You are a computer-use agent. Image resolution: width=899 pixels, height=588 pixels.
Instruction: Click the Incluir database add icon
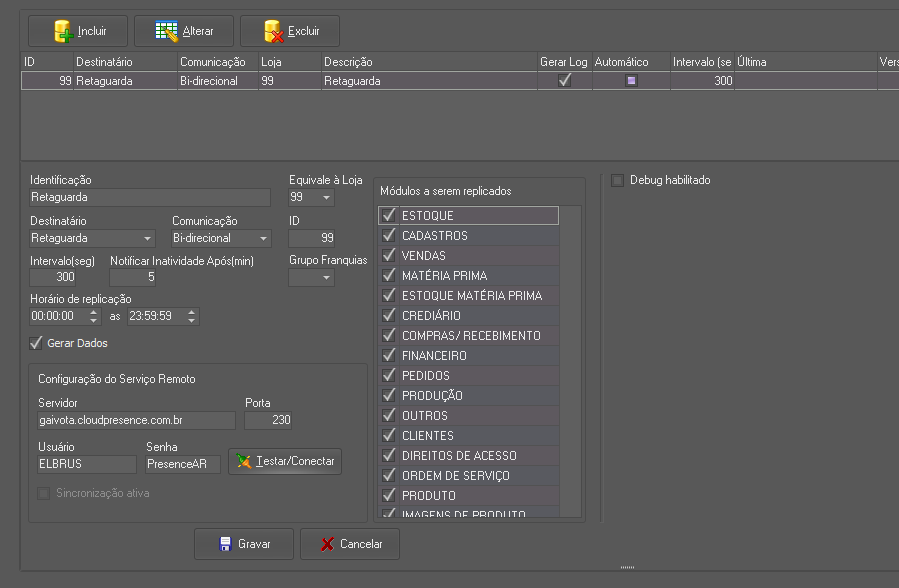coord(64,31)
